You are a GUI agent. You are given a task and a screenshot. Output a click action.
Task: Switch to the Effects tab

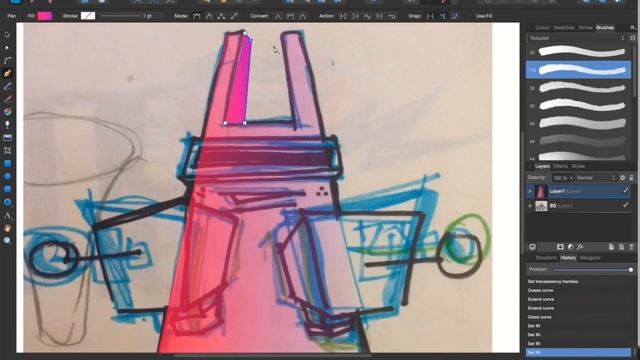coord(560,166)
